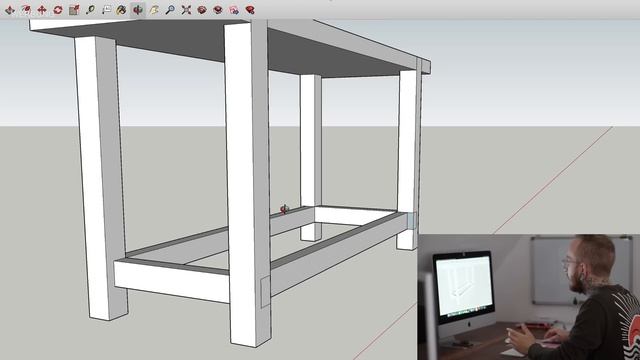Click the Send to LayOut icon
This screenshot has height=360, width=640.
pos(234,10)
